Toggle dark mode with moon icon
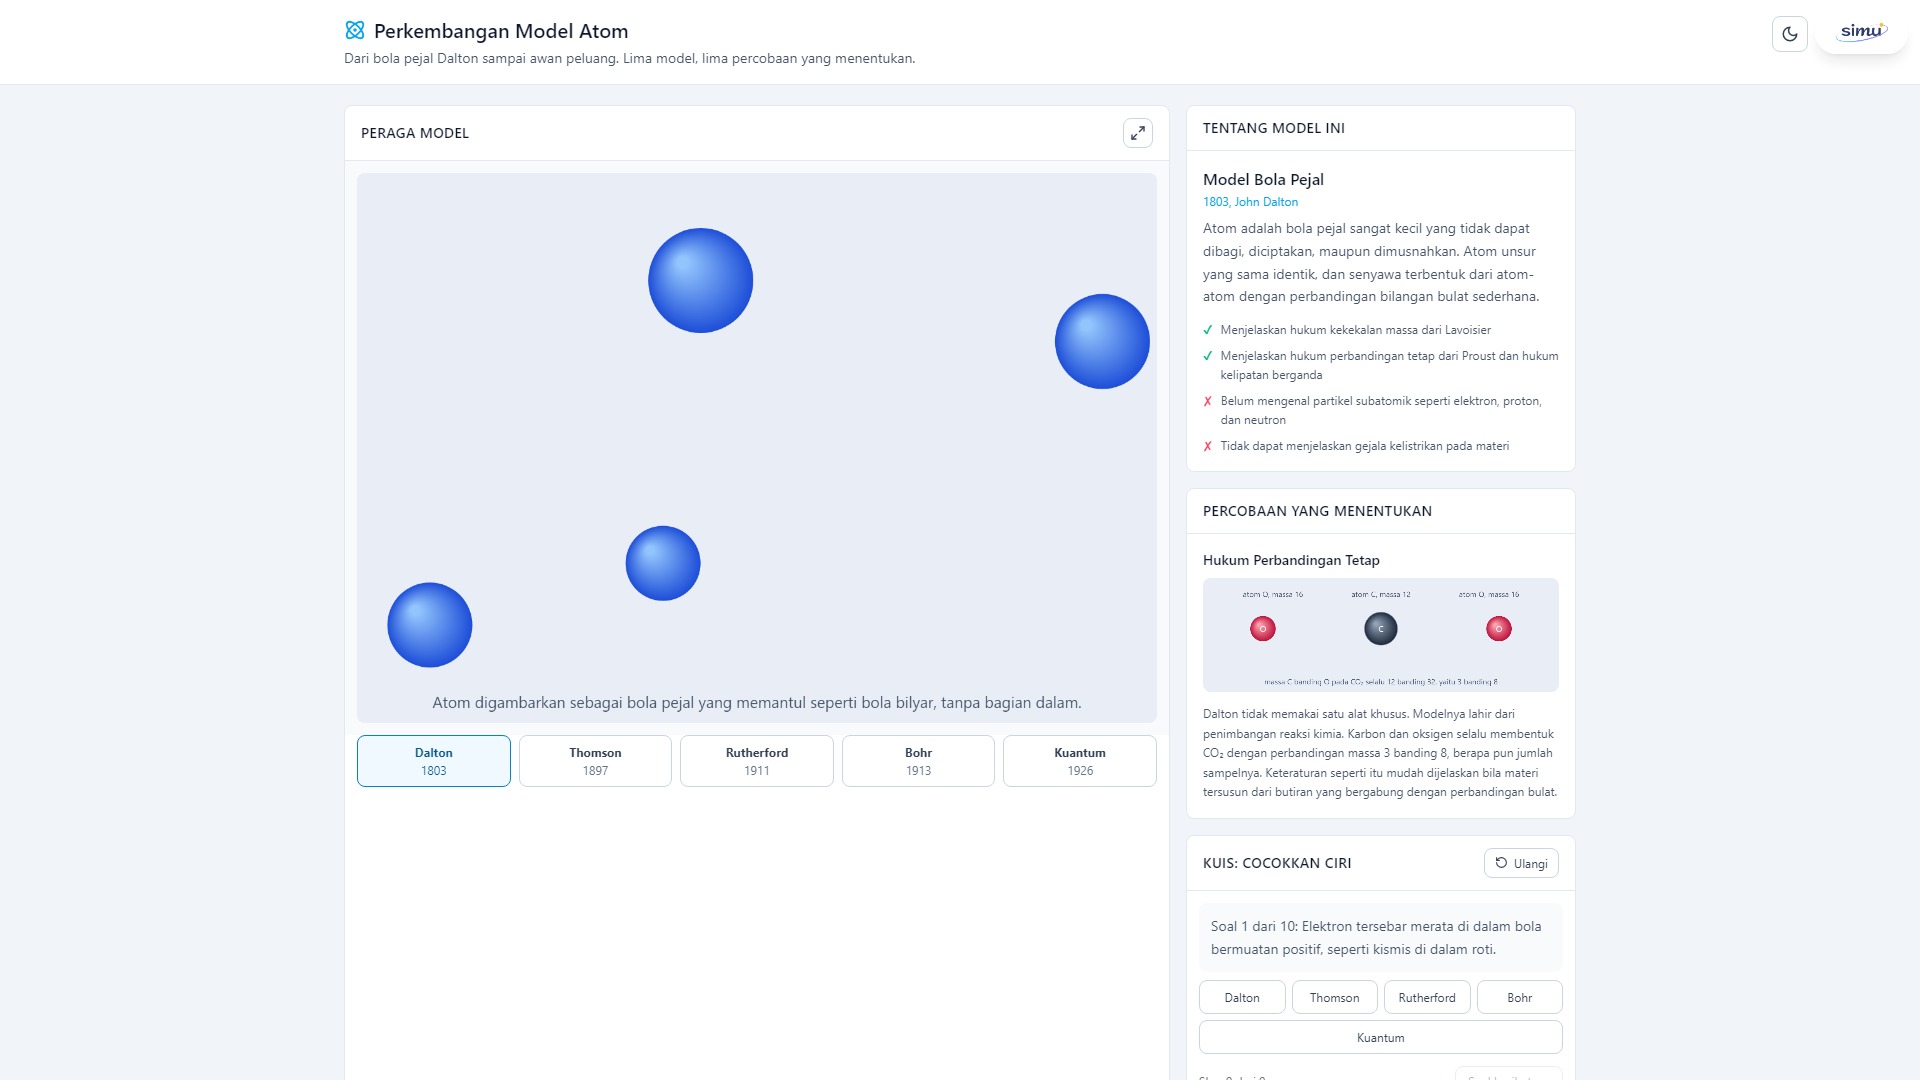 coord(1789,34)
